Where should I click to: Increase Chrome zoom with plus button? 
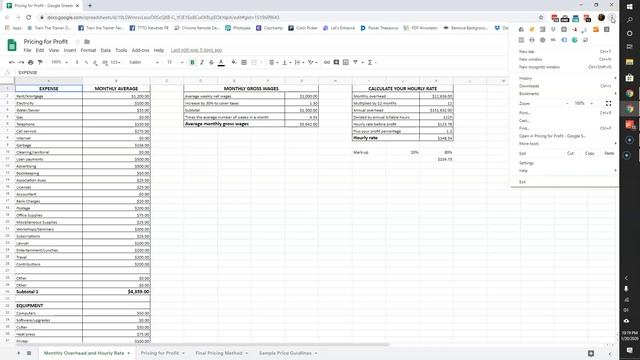click(591, 104)
